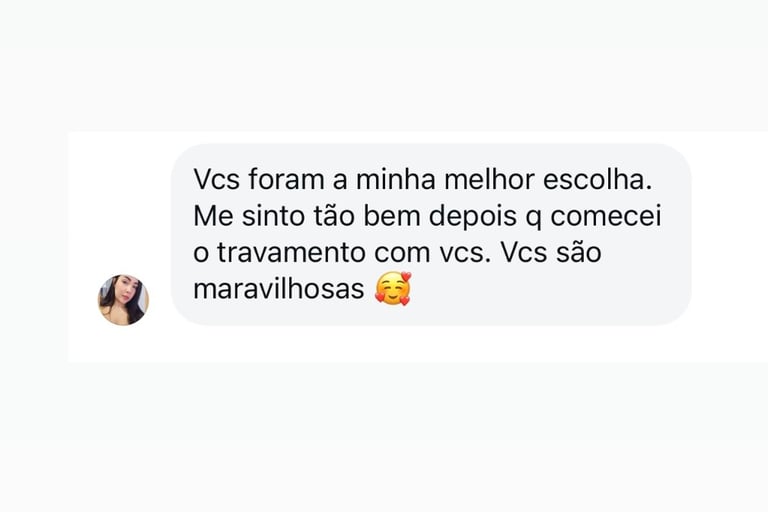Image resolution: width=768 pixels, height=512 pixels.
Task: Click the word "melhor" in the first line
Action: [x=489, y=179]
